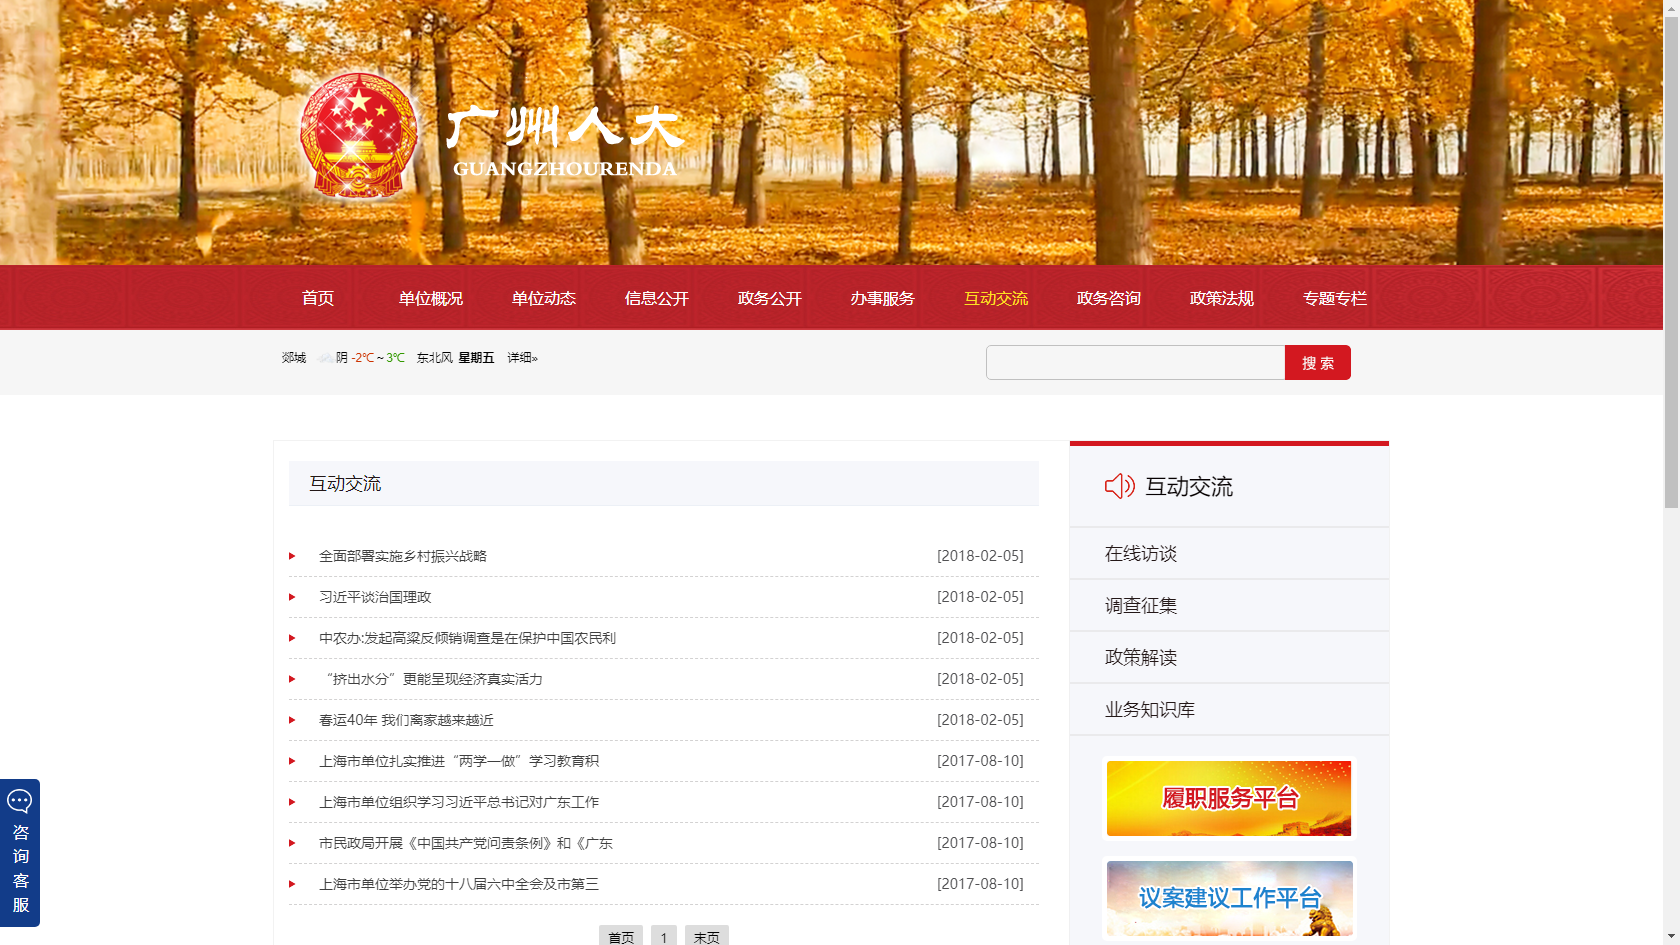The width and height of the screenshot is (1680, 945).
Task: Open 政务公开 menu item
Action: tap(770, 298)
